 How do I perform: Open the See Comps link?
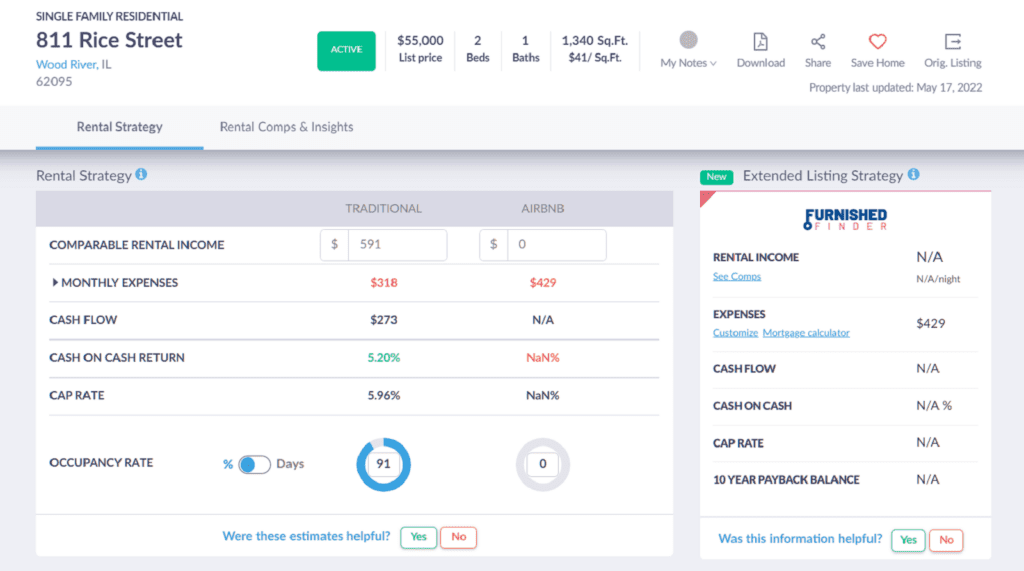click(x=736, y=277)
